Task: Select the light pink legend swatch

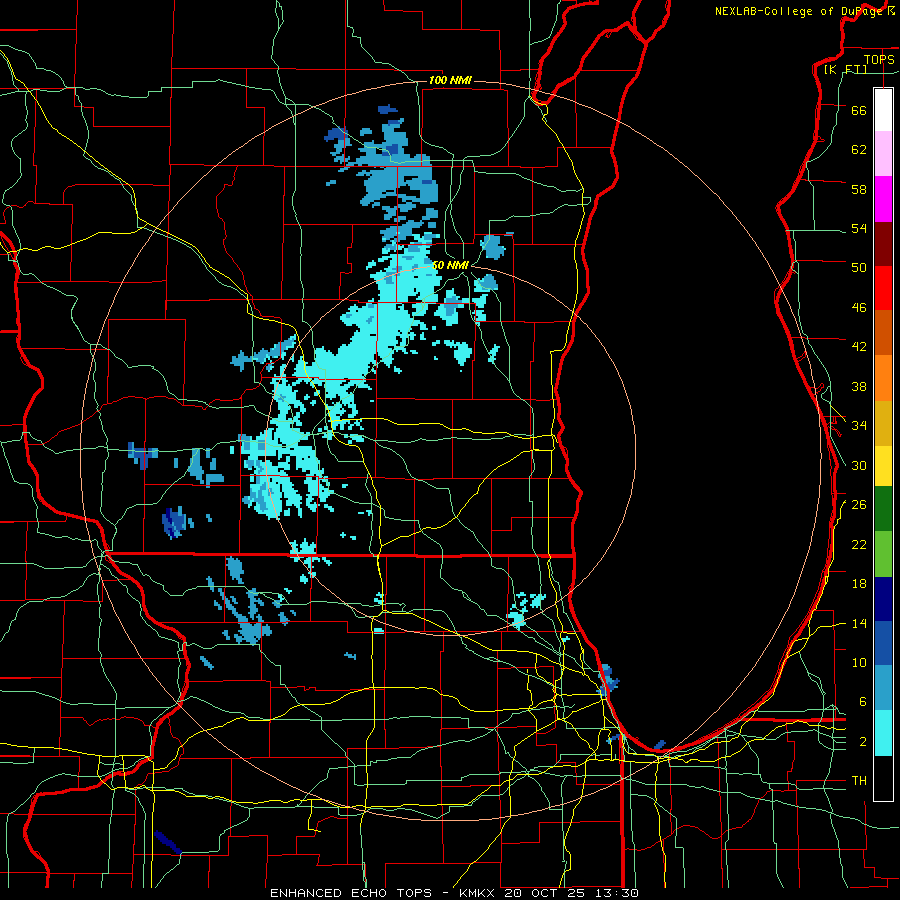Action: pos(883,153)
